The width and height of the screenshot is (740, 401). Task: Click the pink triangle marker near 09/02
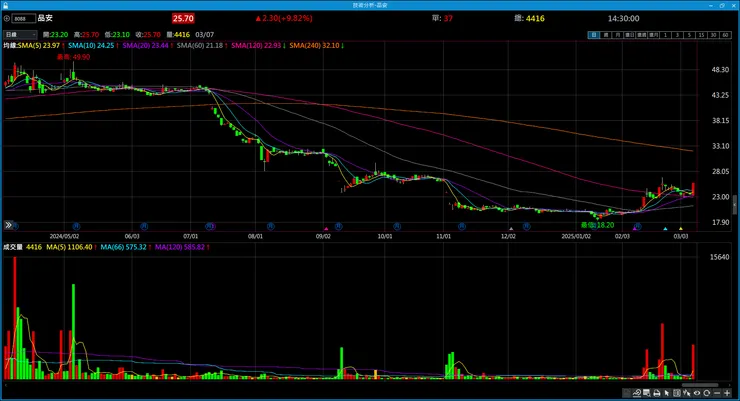coord(326,228)
